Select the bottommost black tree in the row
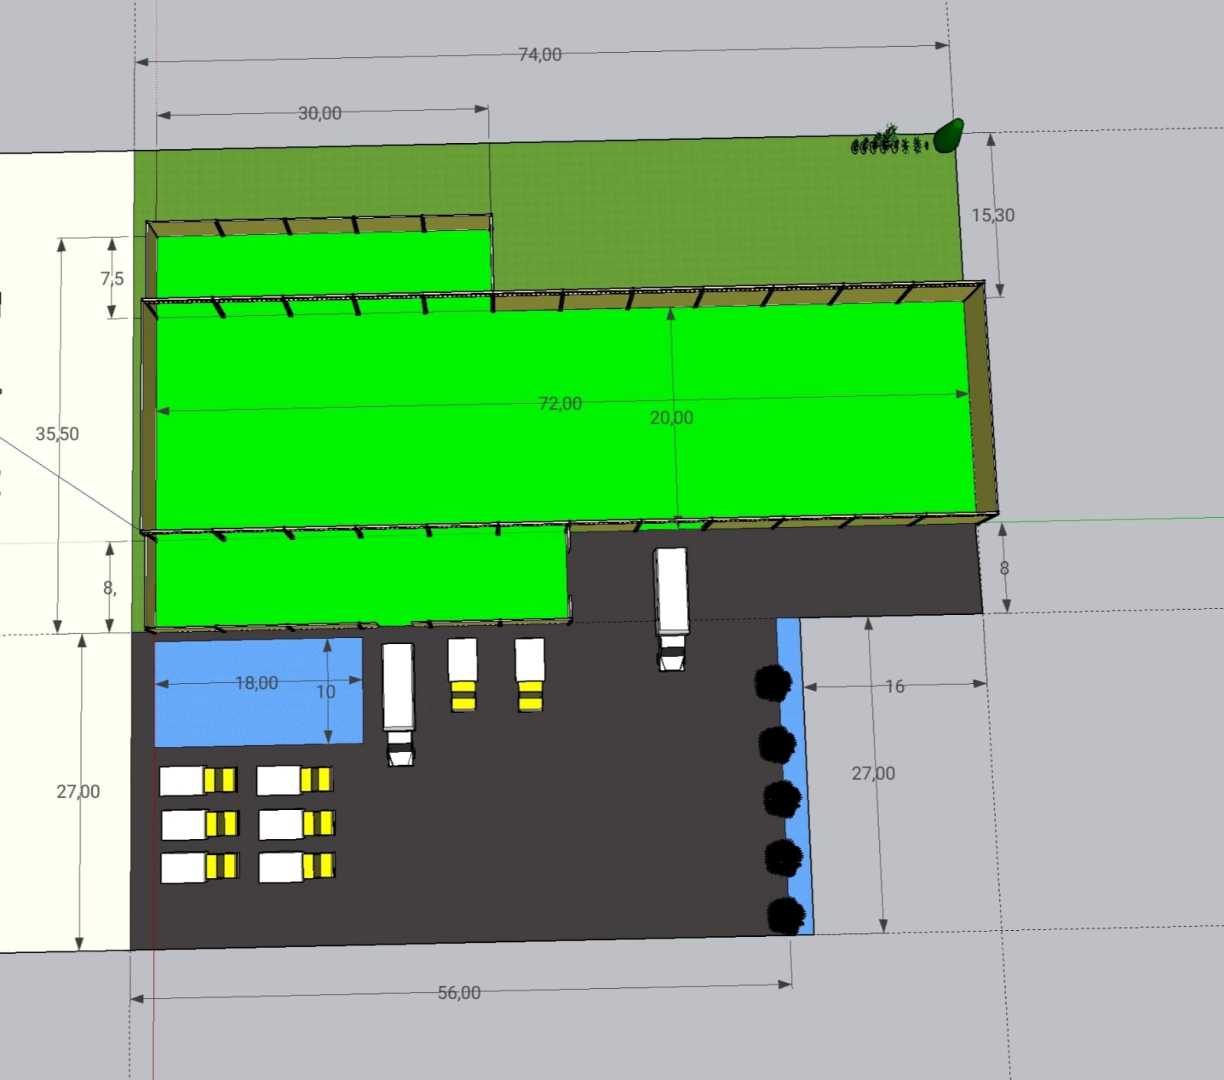 [x=785, y=914]
